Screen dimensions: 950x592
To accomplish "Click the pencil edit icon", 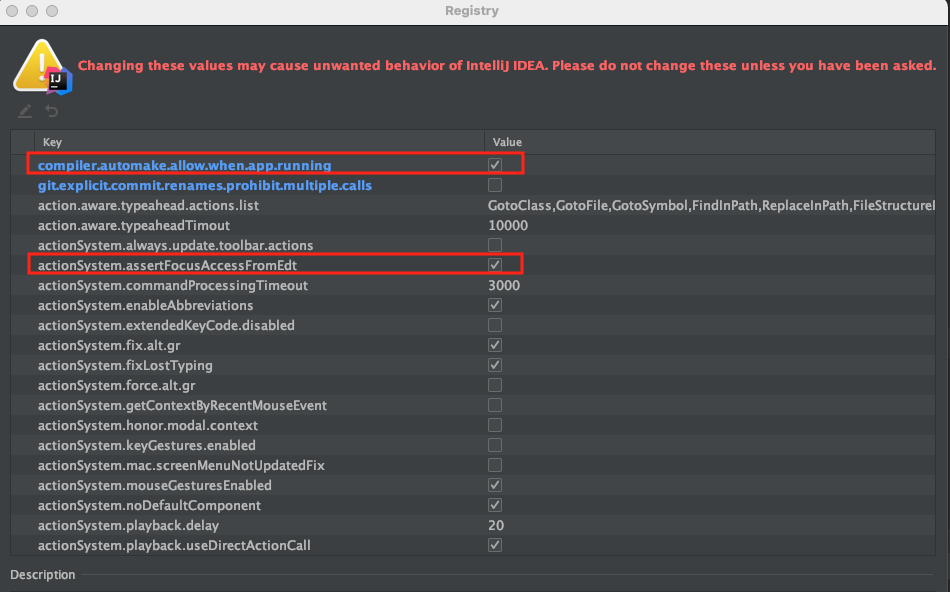I will 25,111.
